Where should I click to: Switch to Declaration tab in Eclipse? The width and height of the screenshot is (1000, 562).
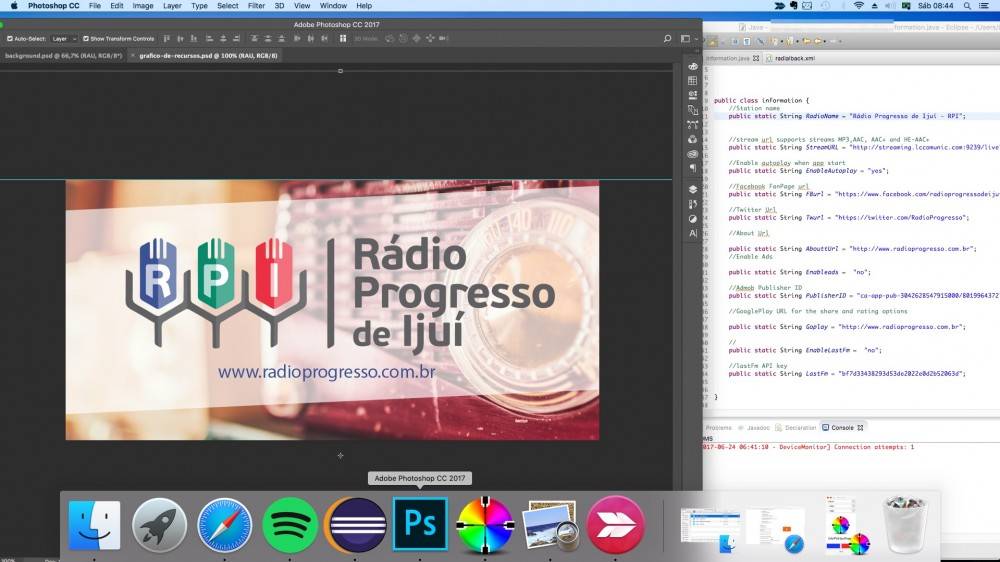[796, 428]
